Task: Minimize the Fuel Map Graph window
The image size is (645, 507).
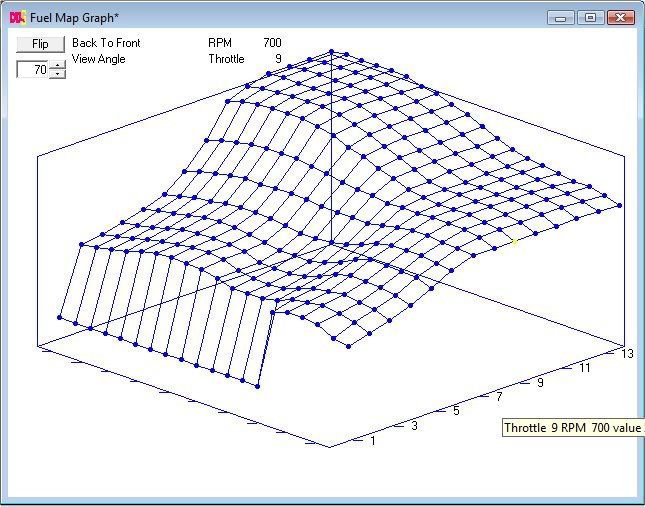Action: click(562, 18)
